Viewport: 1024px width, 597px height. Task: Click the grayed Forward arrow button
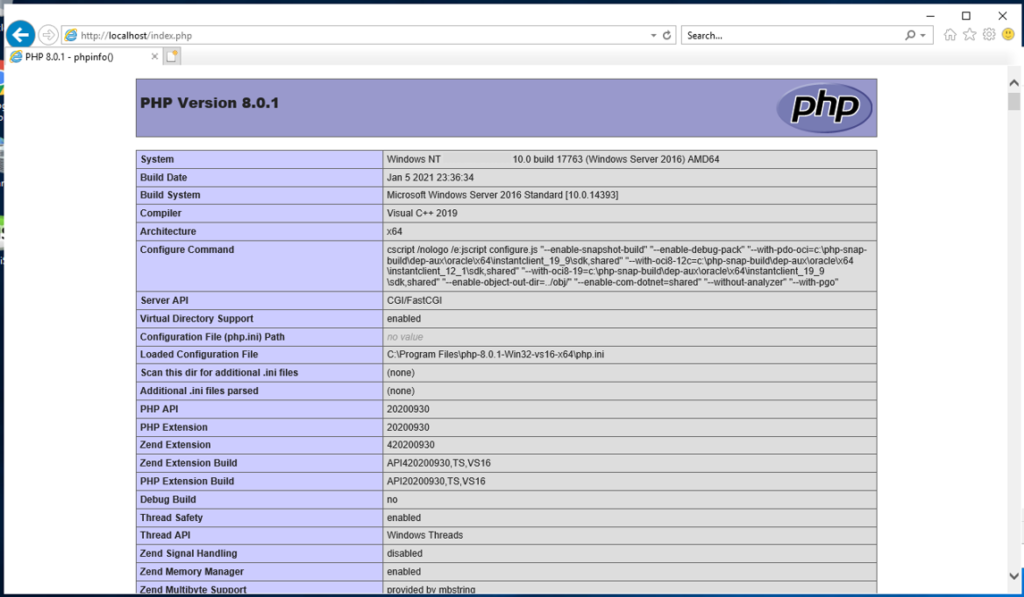pos(48,35)
